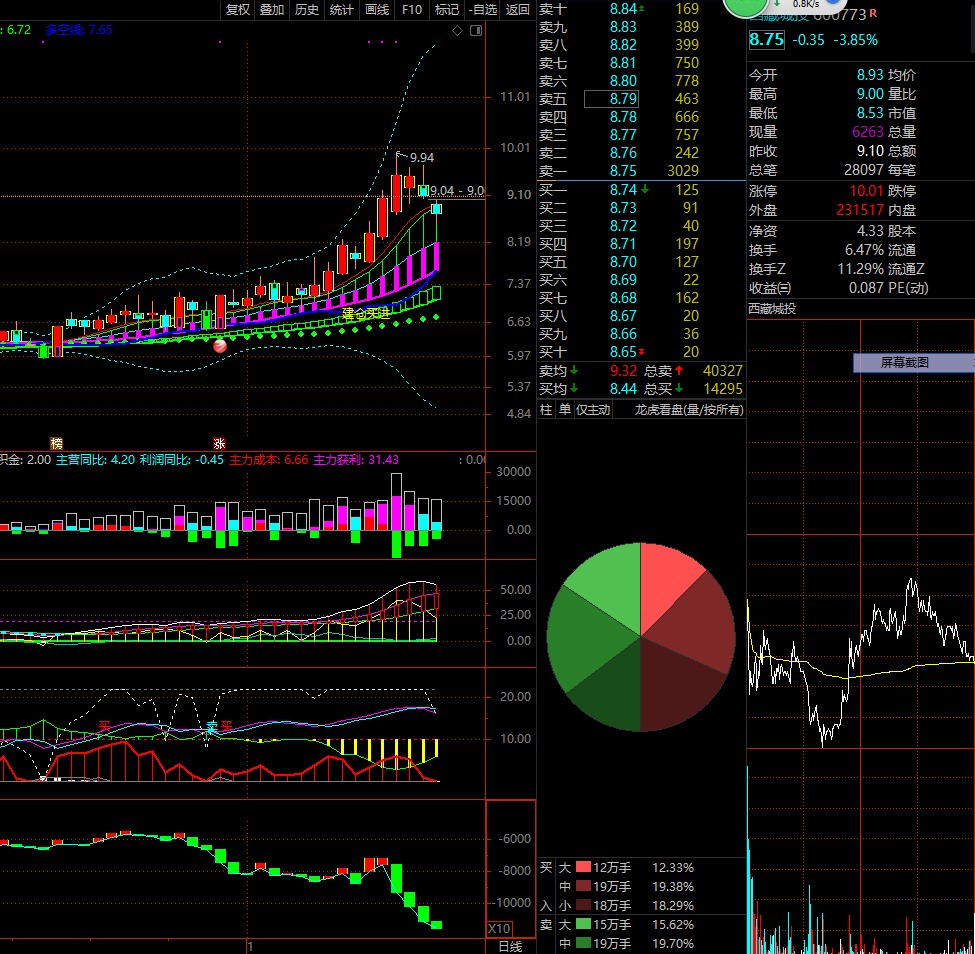Open the 叠加 overlay option
The image size is (975, 954).
click(x=272, y=9)
